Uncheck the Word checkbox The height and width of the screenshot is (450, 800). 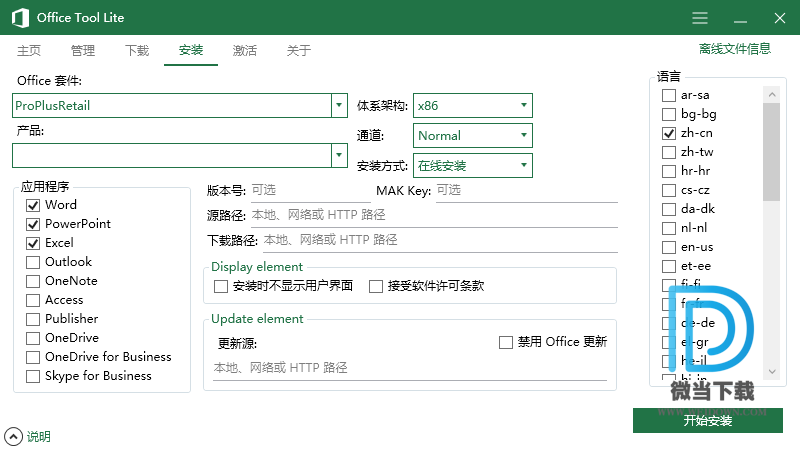coord(33,205)
